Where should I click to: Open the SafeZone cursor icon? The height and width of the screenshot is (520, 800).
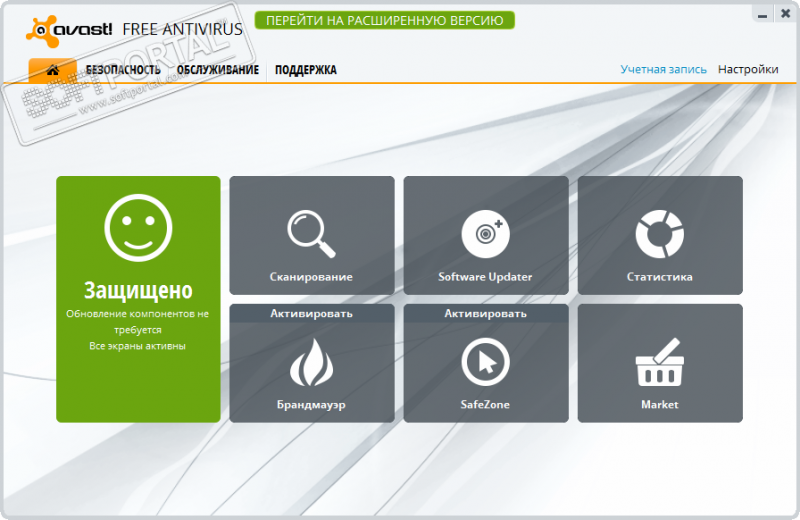(485, 362)
